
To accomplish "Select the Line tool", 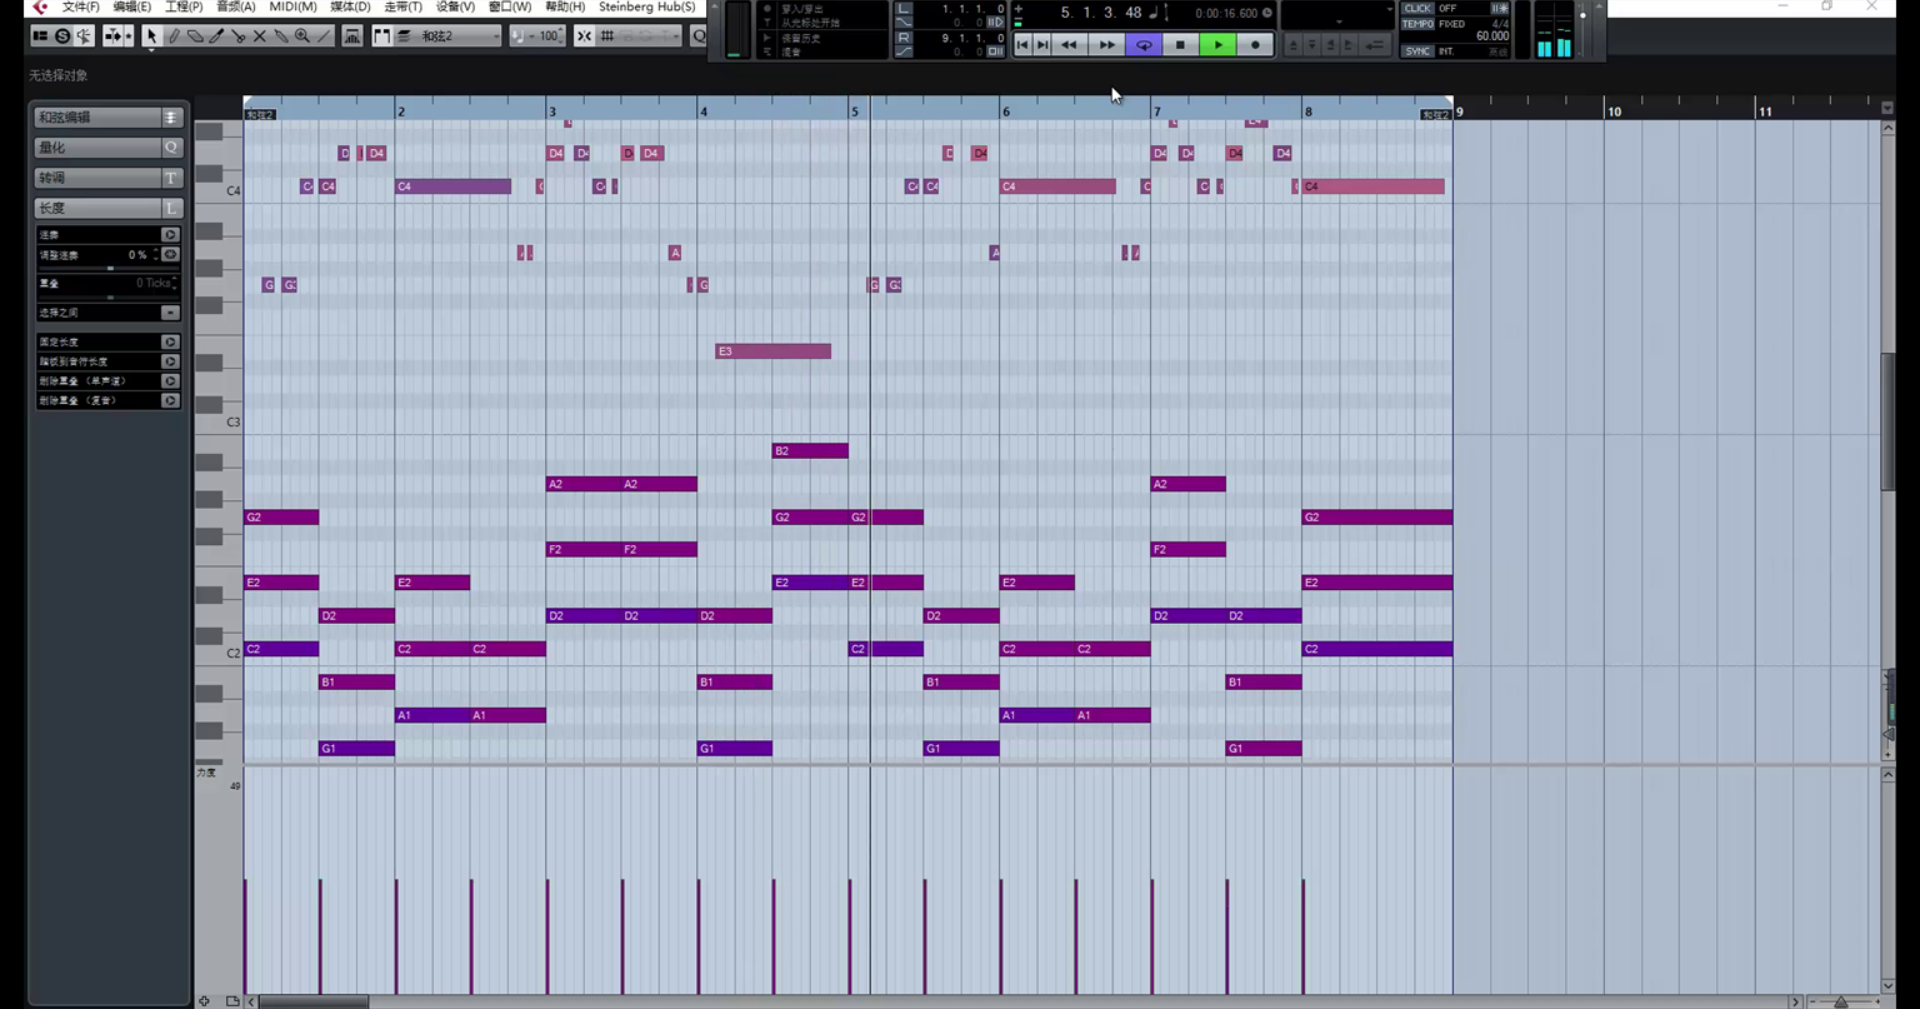I will pos(324,36).
